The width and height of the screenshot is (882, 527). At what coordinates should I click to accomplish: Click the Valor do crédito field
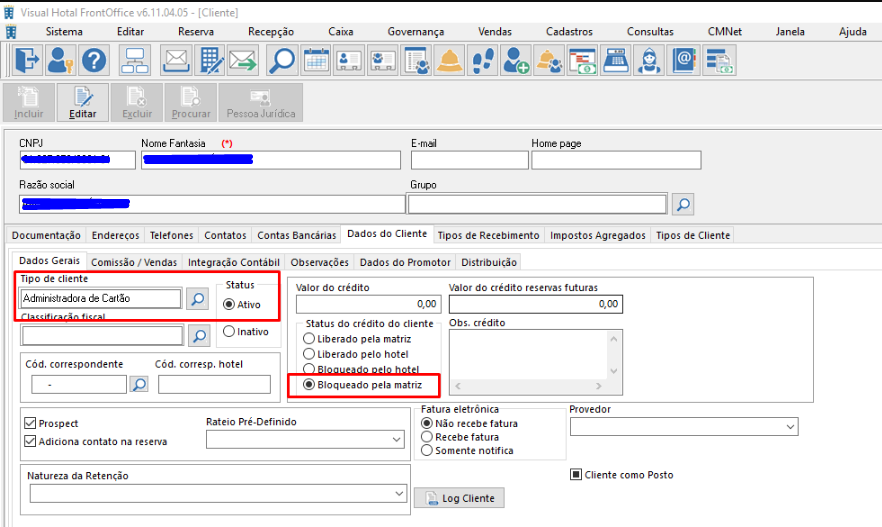coord(368,304)
